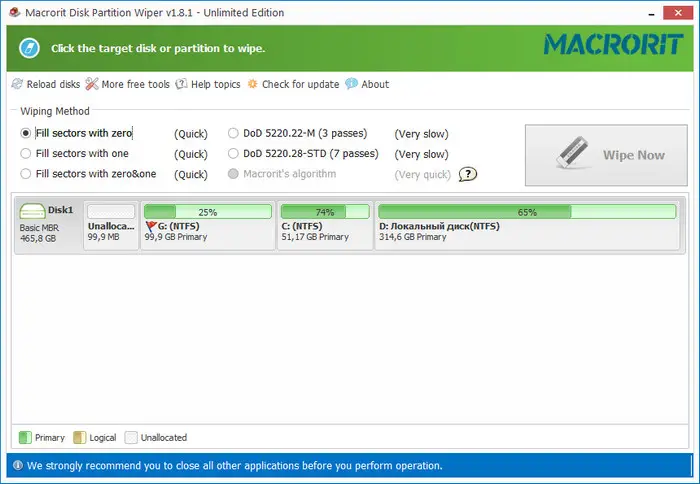Click the More free tools wrench icon
The height and width of the screenshot is (484, 700).
click(x=92, y=84)
